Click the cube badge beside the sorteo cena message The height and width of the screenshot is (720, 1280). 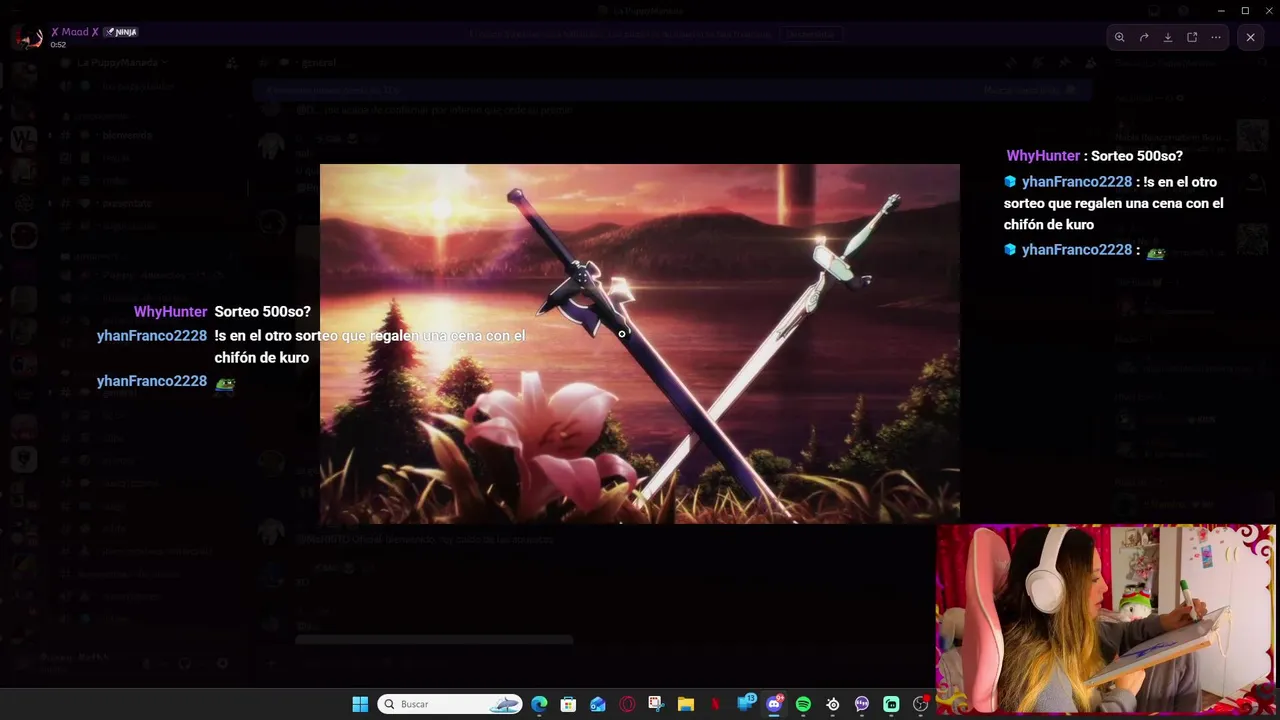[1010, 182]
